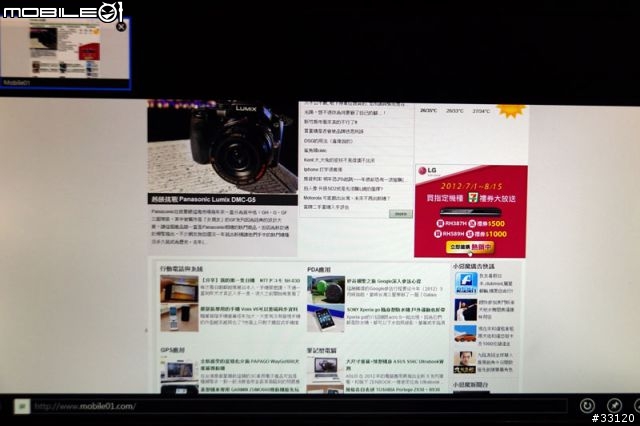
Task: Open the Google article Android figure thumbnail
Action: pos(326,289)
